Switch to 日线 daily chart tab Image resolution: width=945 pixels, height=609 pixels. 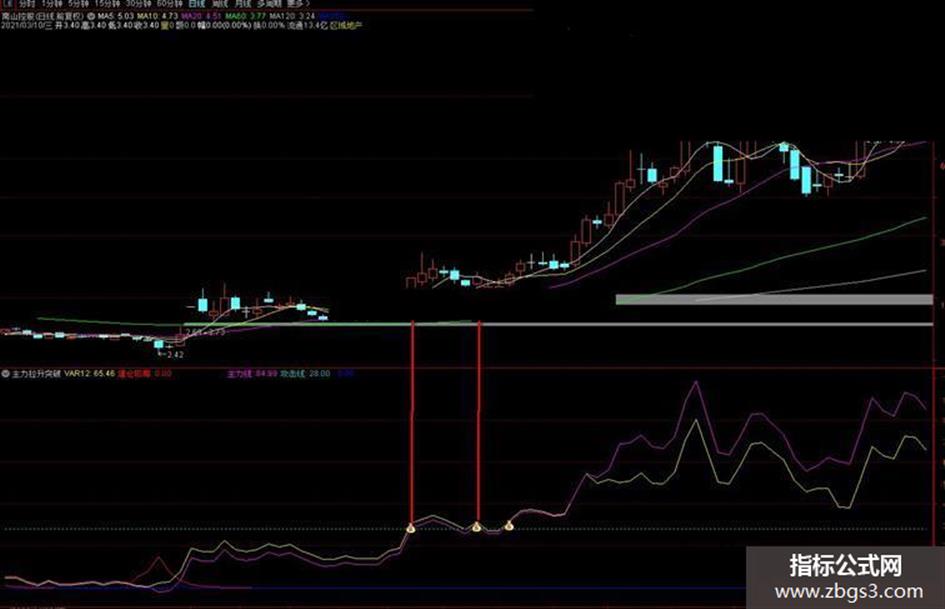pos(197,4)
